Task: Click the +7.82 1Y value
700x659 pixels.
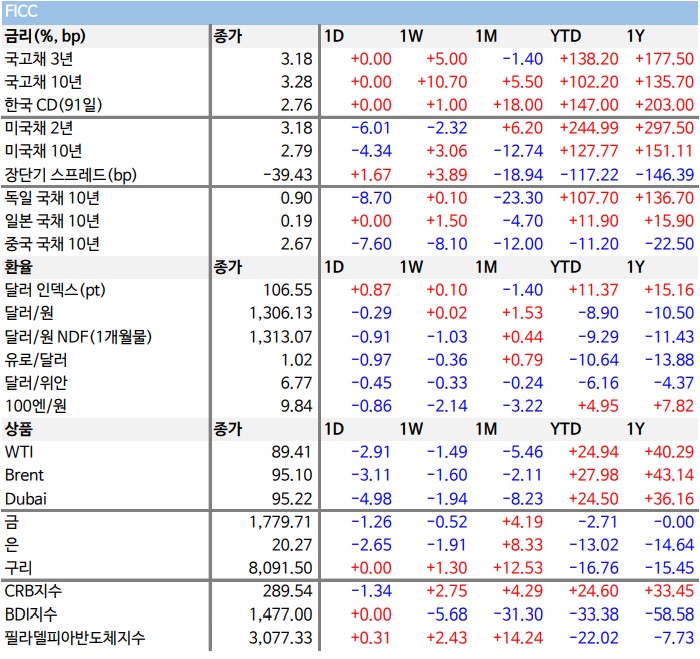Action: 673,406
